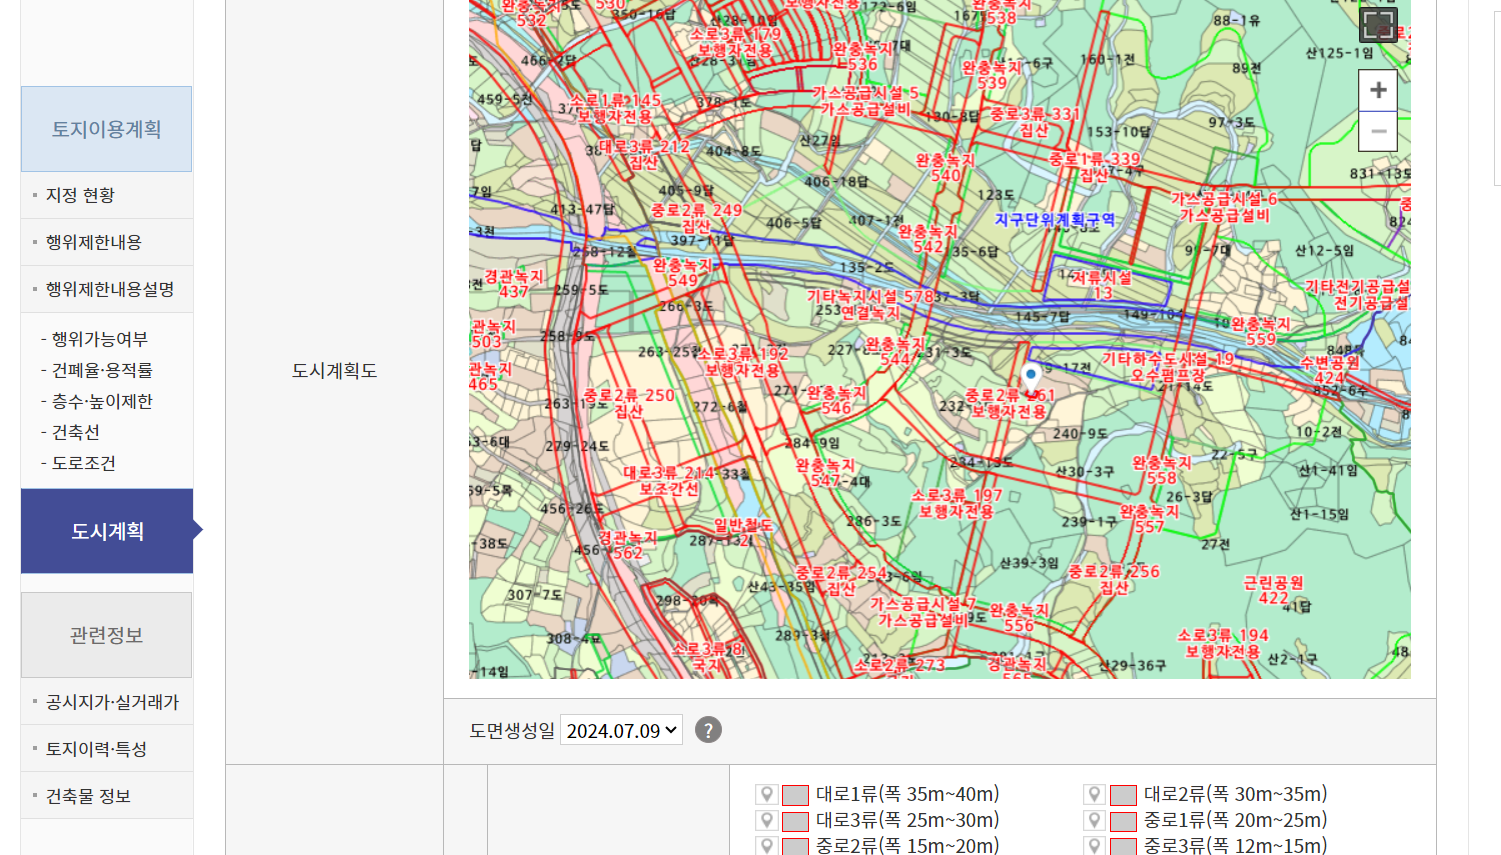Click the 저류시설 13 label on map
Screen dimensions: 1501x855
tap(1102, 285)
